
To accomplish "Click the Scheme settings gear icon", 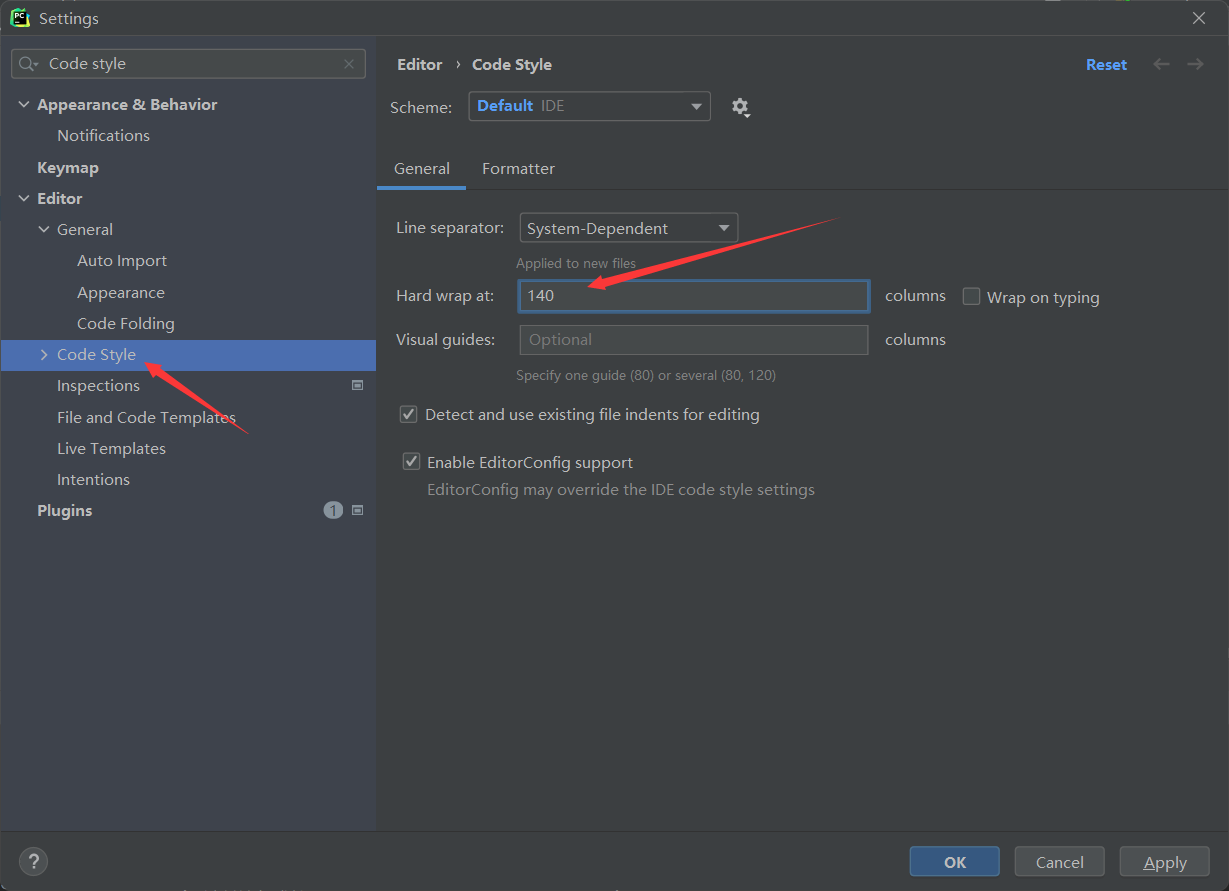I will coord(741,106).
